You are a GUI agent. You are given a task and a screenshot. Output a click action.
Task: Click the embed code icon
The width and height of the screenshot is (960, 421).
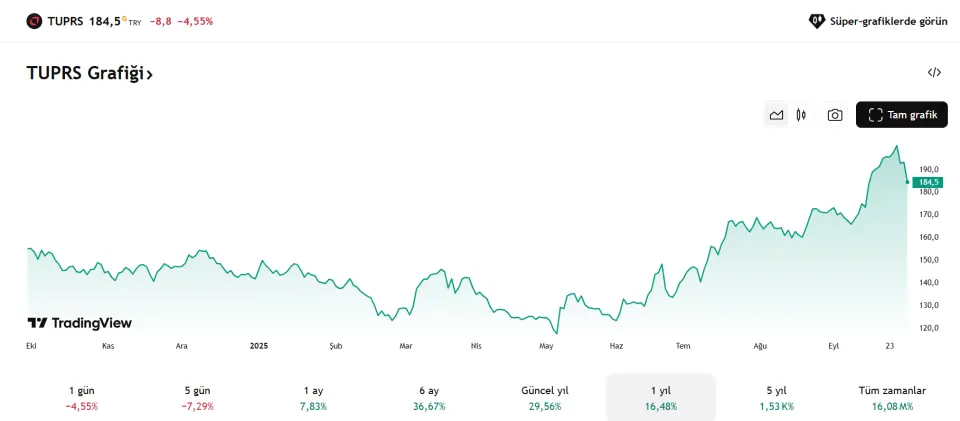pyautogui.click(x=934, y=72)
